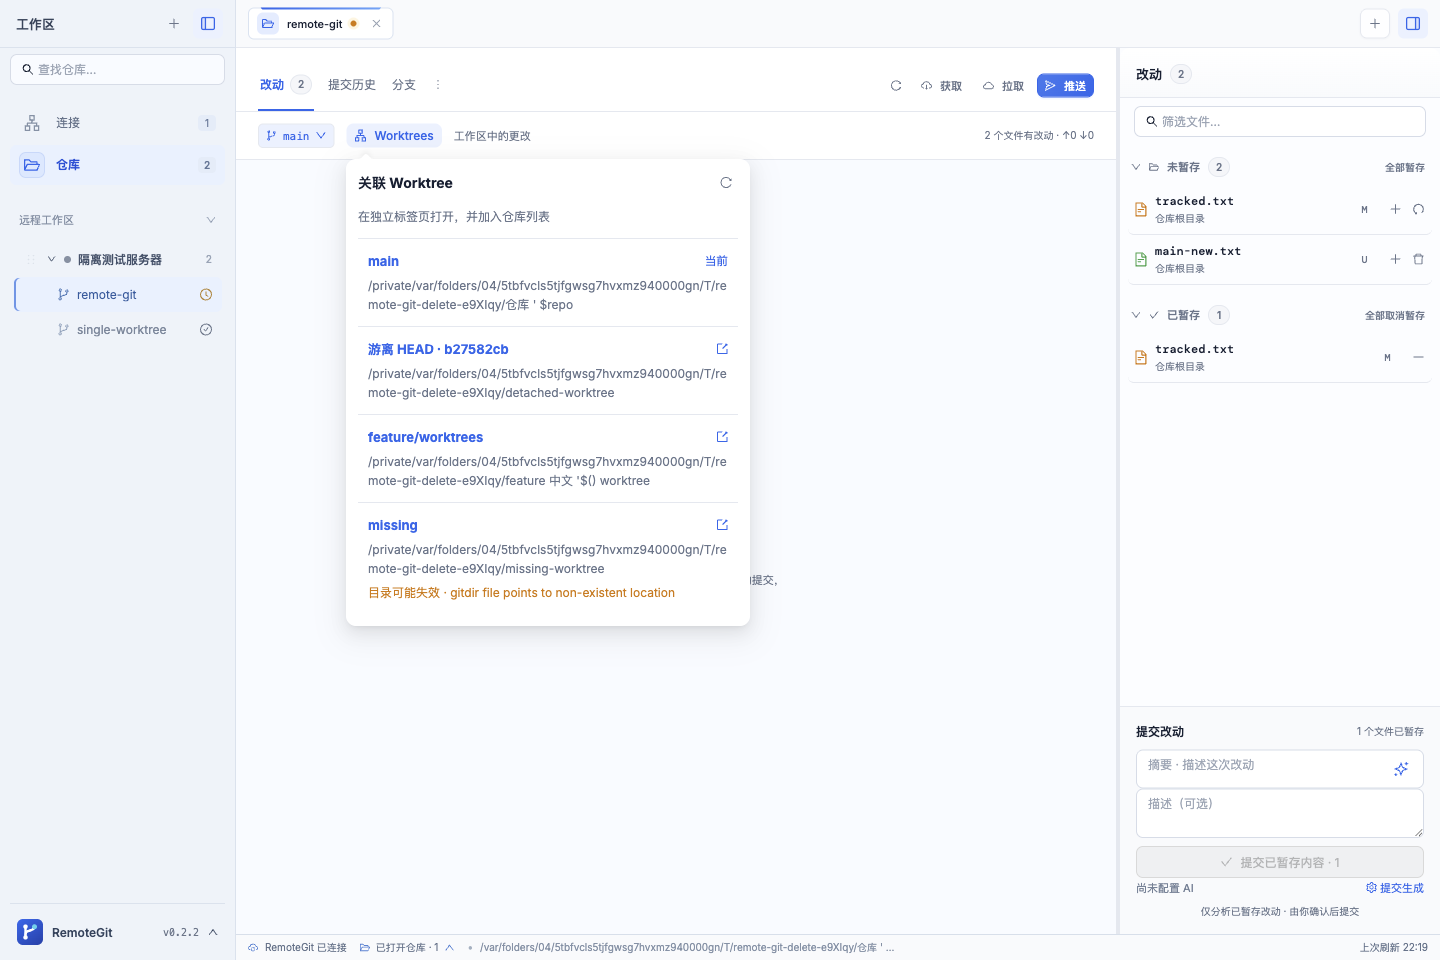Open the more options menu beside 分支
Viewport: 1440px width, 960px height.
(x=438, y=85)
